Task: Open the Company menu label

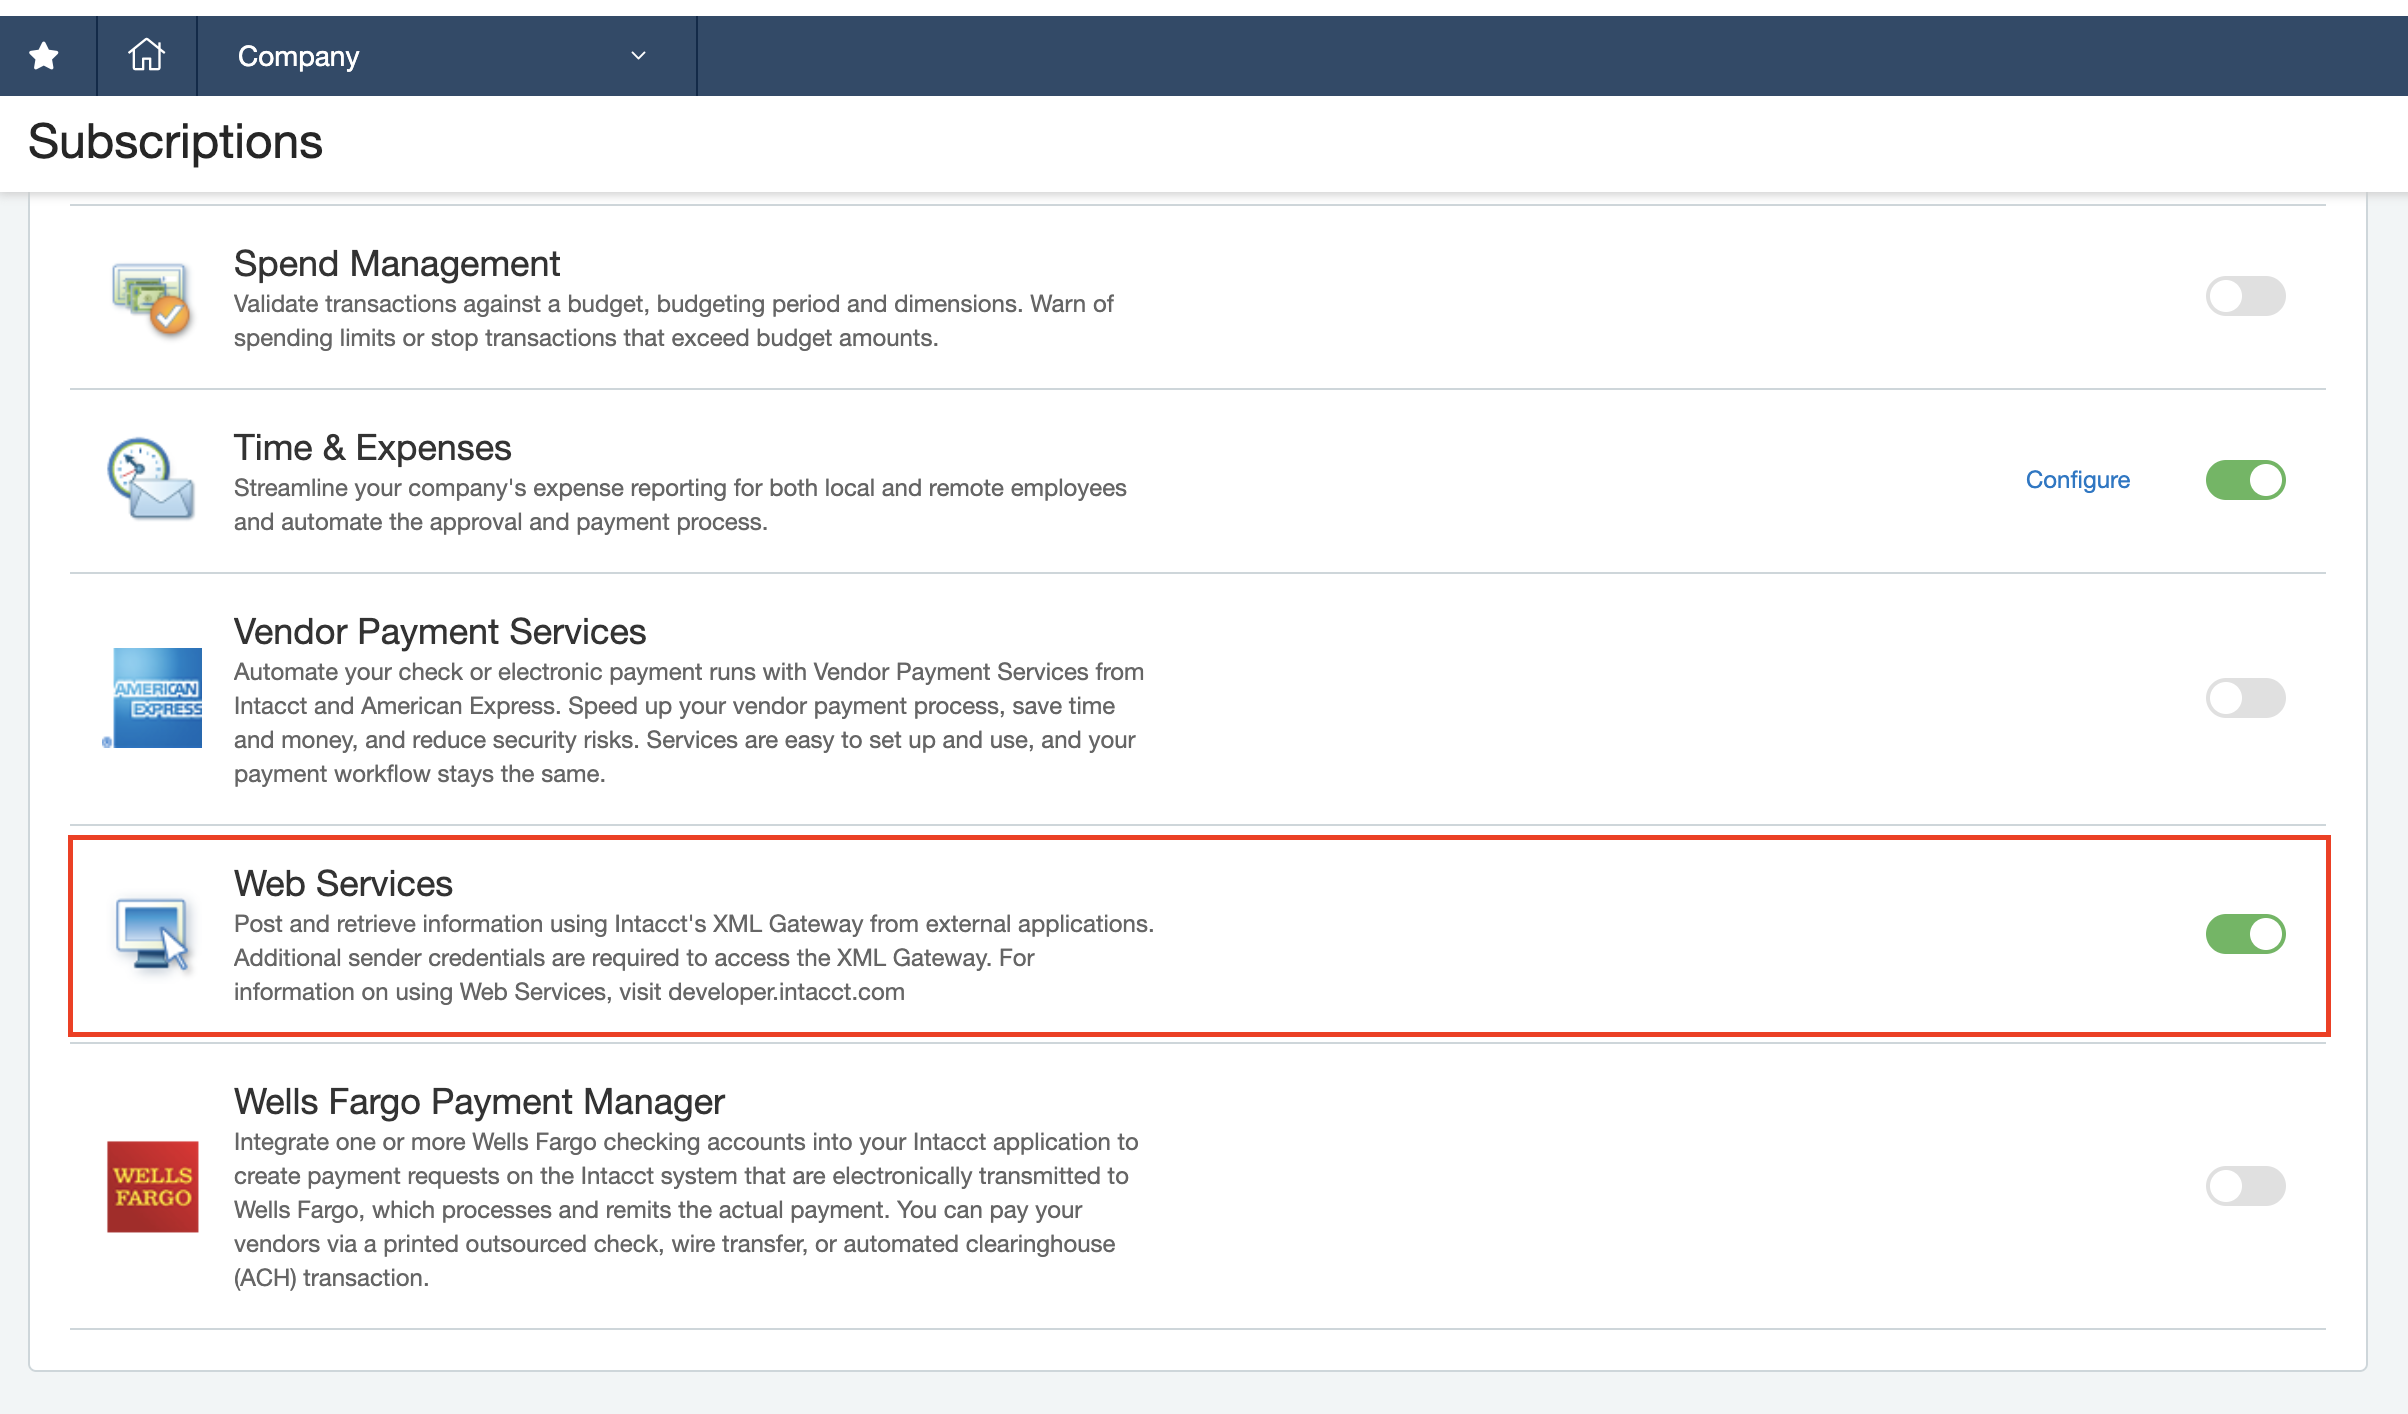Action: [x=298, y=56]
